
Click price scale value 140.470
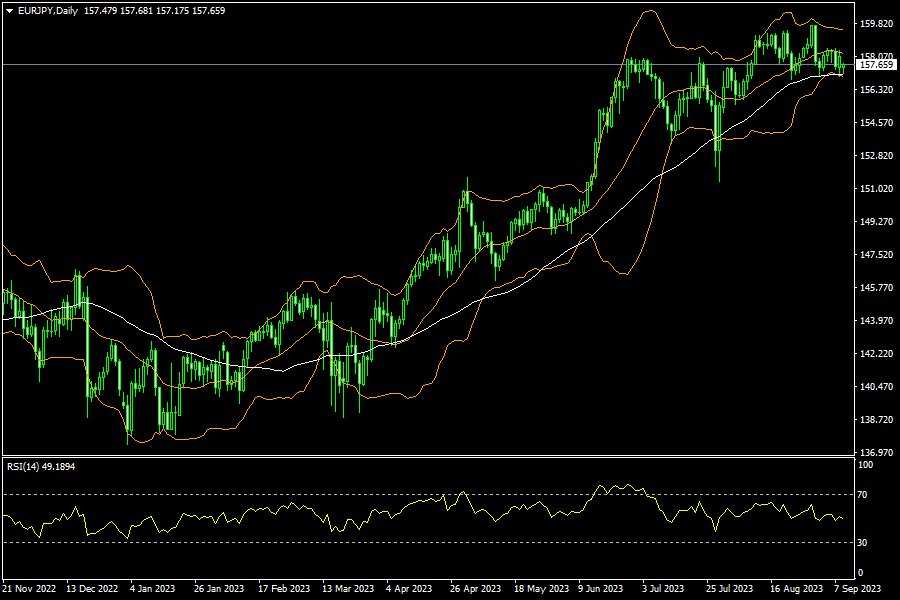click(876, 386)
